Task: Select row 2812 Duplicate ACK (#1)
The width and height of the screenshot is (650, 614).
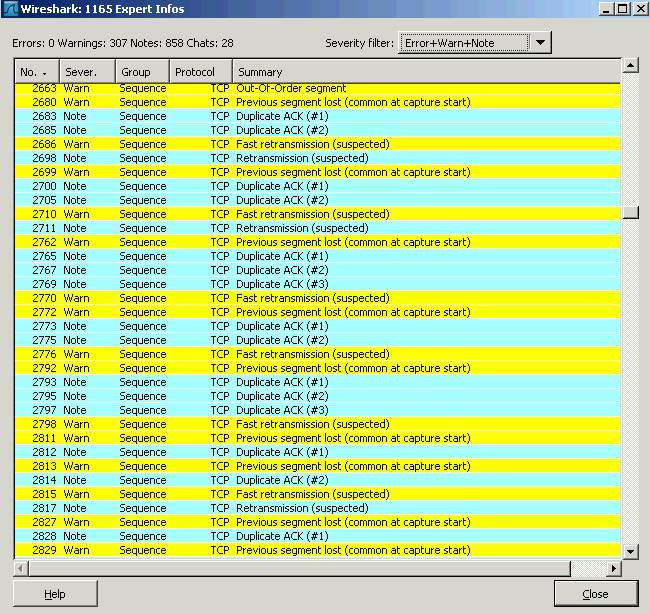Action: tap(318, 452)
